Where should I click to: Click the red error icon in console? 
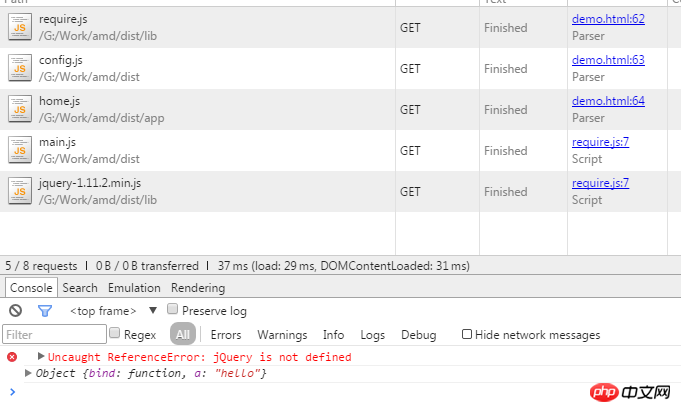pyautogui.click(x=12, y=357)
